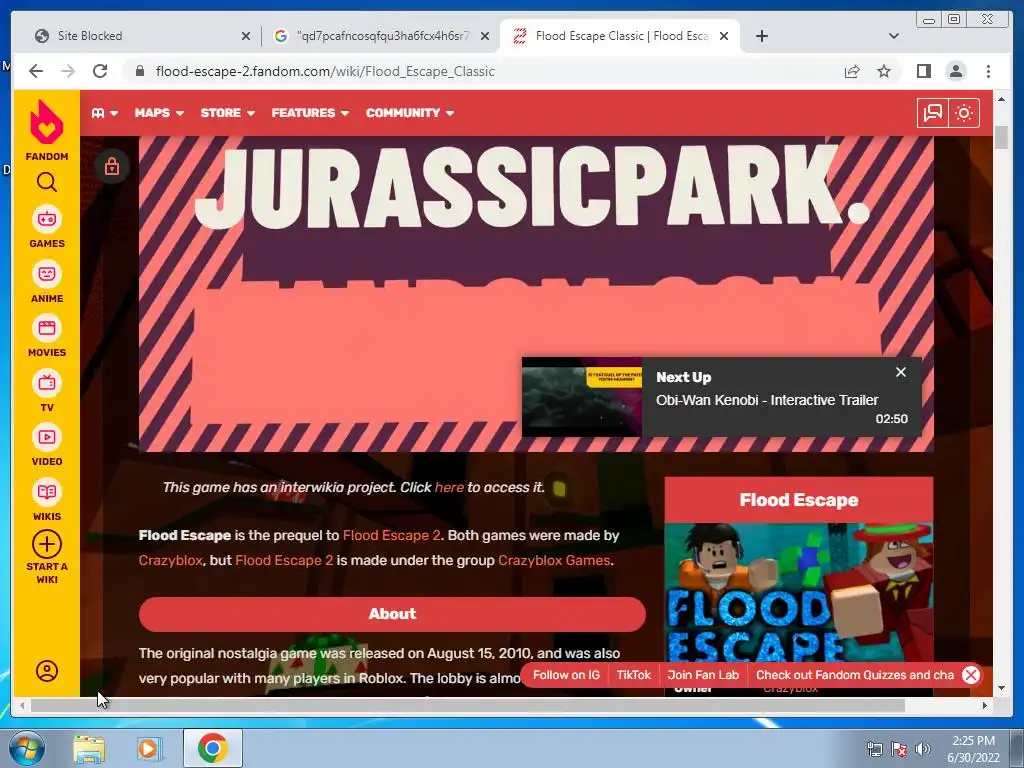
Task: Toggle the light/dark theme sun icon
Action: [x=964, y=113]
